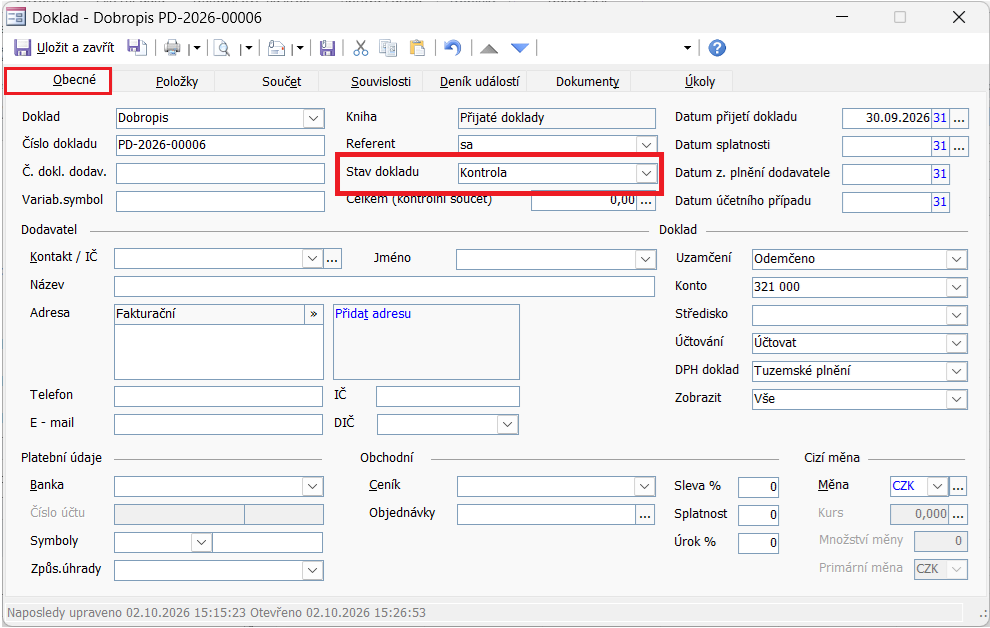Click into the E - mail field
The image size is (990, 628).
pyautogui.click(x=218, y=424)
